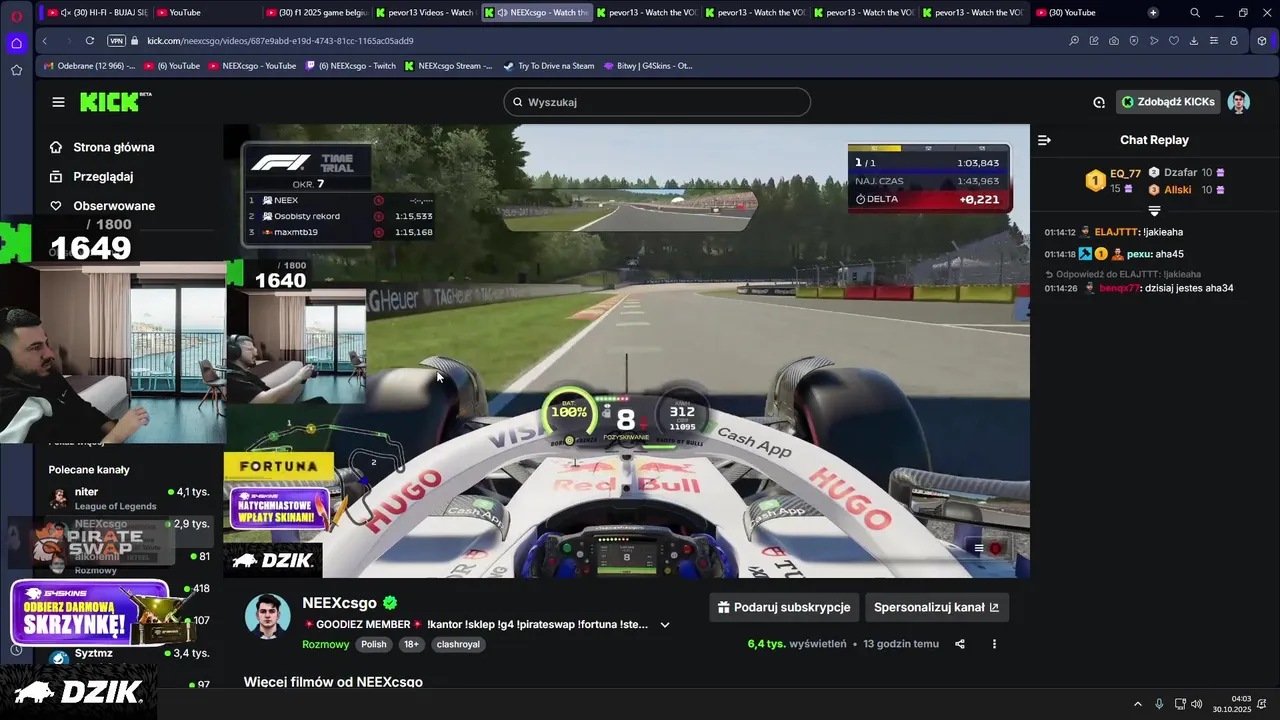
Task: Open the niter recommended channel
Action: pos(128,498)
